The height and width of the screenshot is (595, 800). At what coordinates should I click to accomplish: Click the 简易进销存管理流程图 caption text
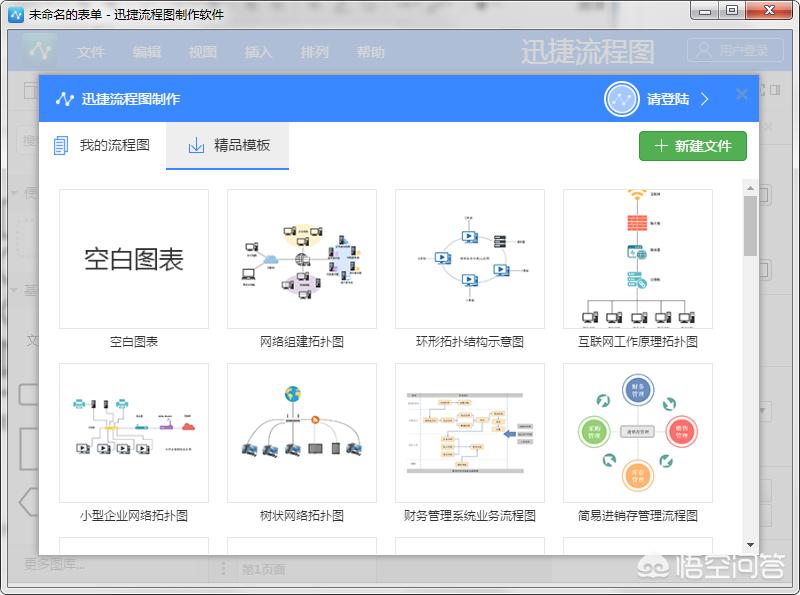point(637,515)
